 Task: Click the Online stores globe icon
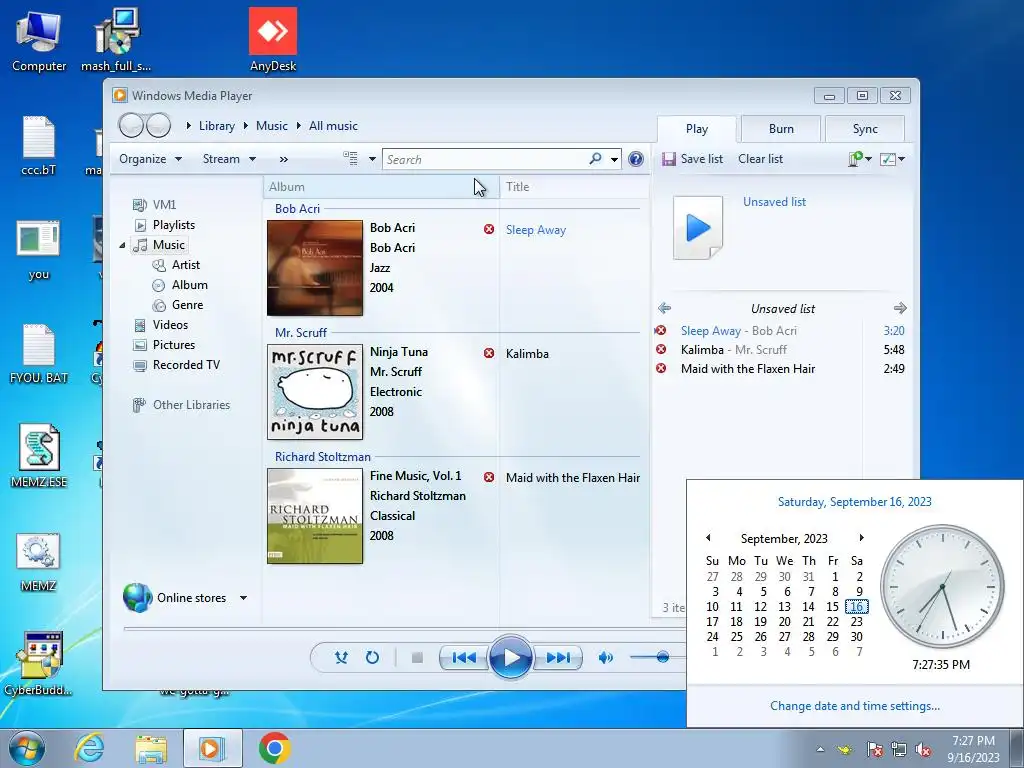pyautogui.click(x=137, y=598)
